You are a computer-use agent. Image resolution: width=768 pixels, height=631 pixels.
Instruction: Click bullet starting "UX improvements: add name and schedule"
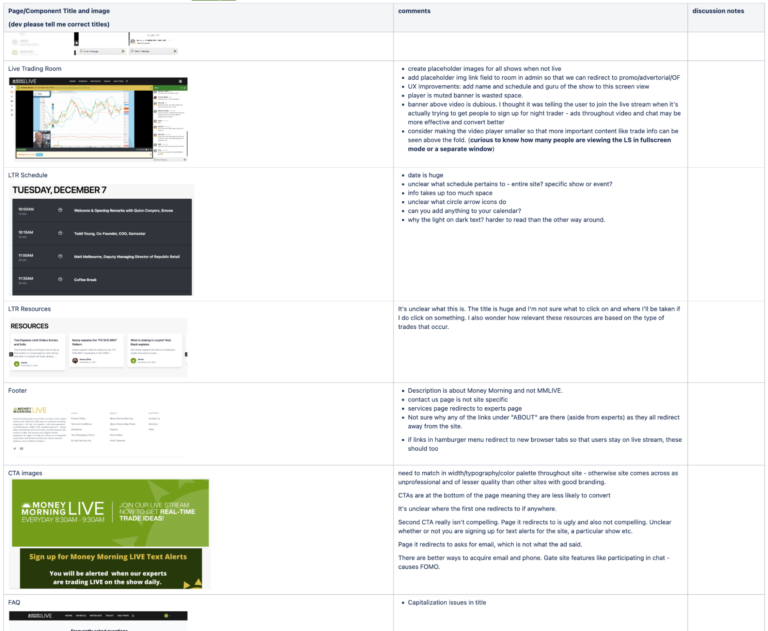pyautogui.click(x=528, y=86)
